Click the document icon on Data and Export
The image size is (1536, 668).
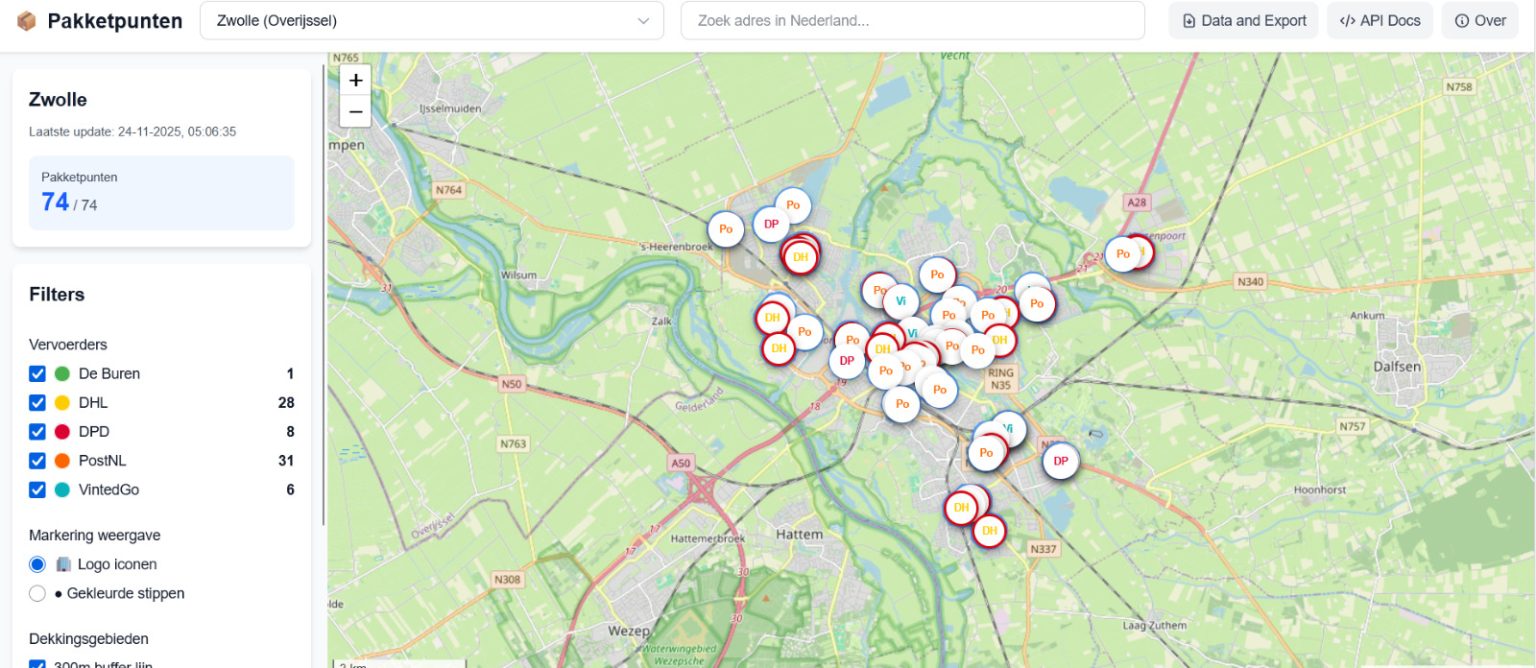(x=1189, y=19)
